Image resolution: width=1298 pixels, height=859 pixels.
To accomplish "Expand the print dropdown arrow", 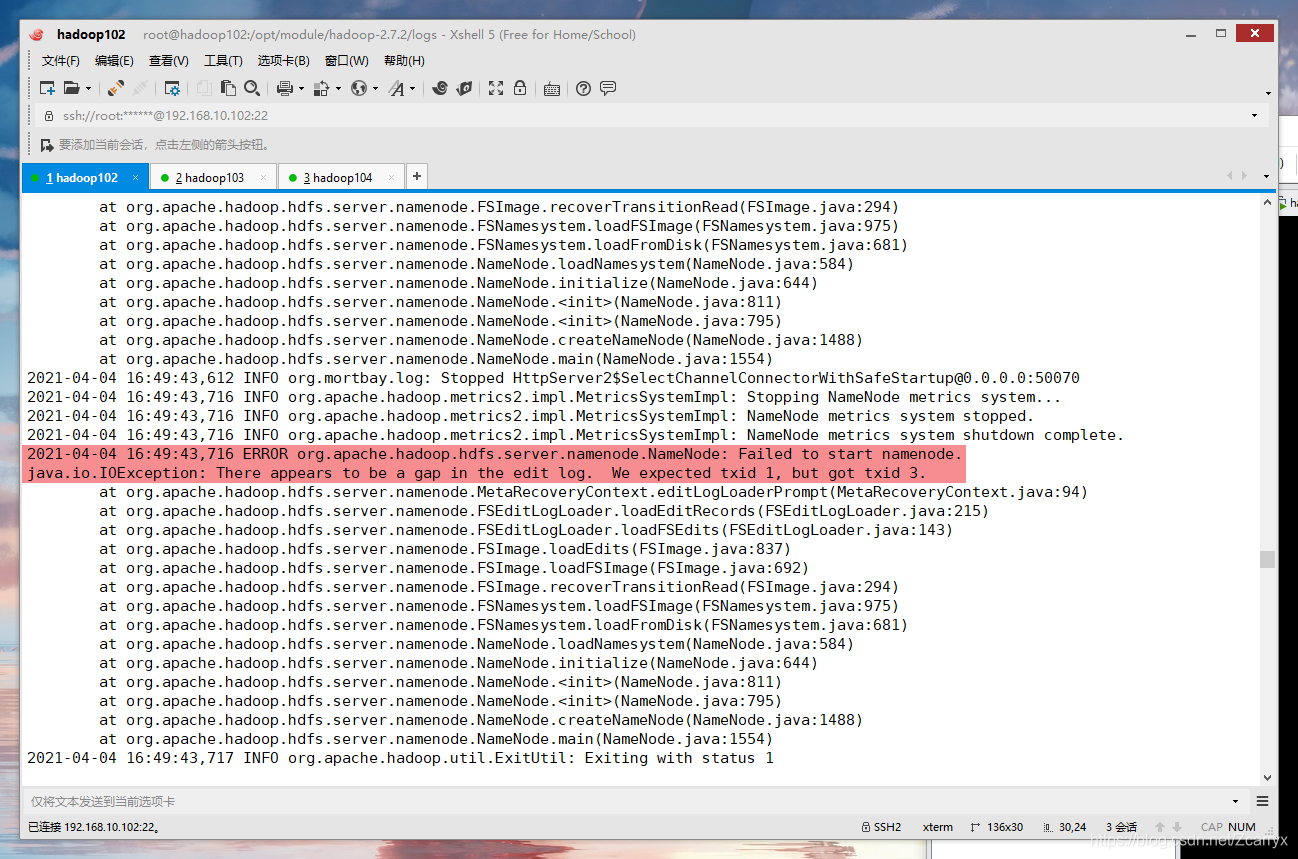I will pyautogui.click(x=301, y=89).
